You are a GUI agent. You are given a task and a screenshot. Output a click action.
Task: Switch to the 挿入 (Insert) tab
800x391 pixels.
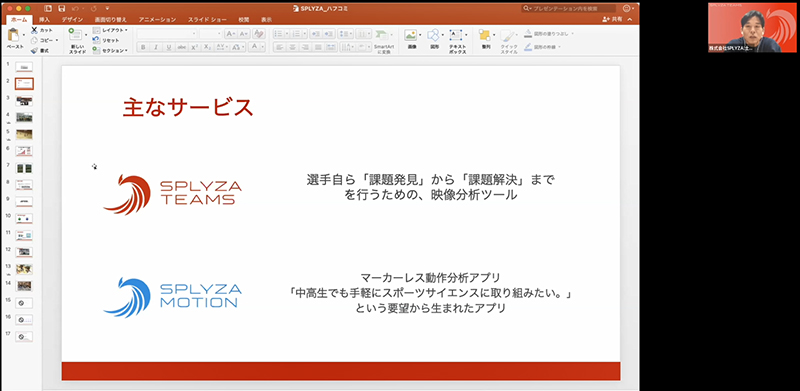45,19
